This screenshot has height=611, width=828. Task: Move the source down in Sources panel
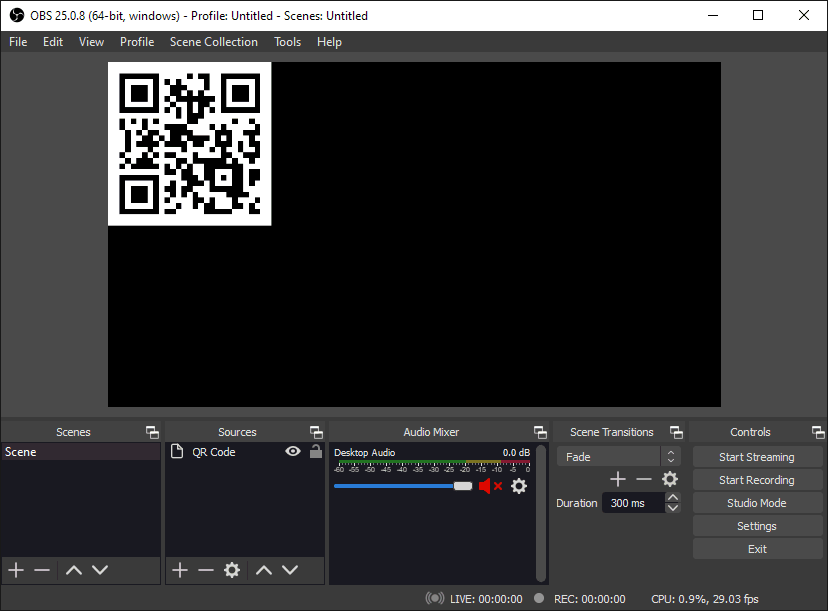coord(290,570)
